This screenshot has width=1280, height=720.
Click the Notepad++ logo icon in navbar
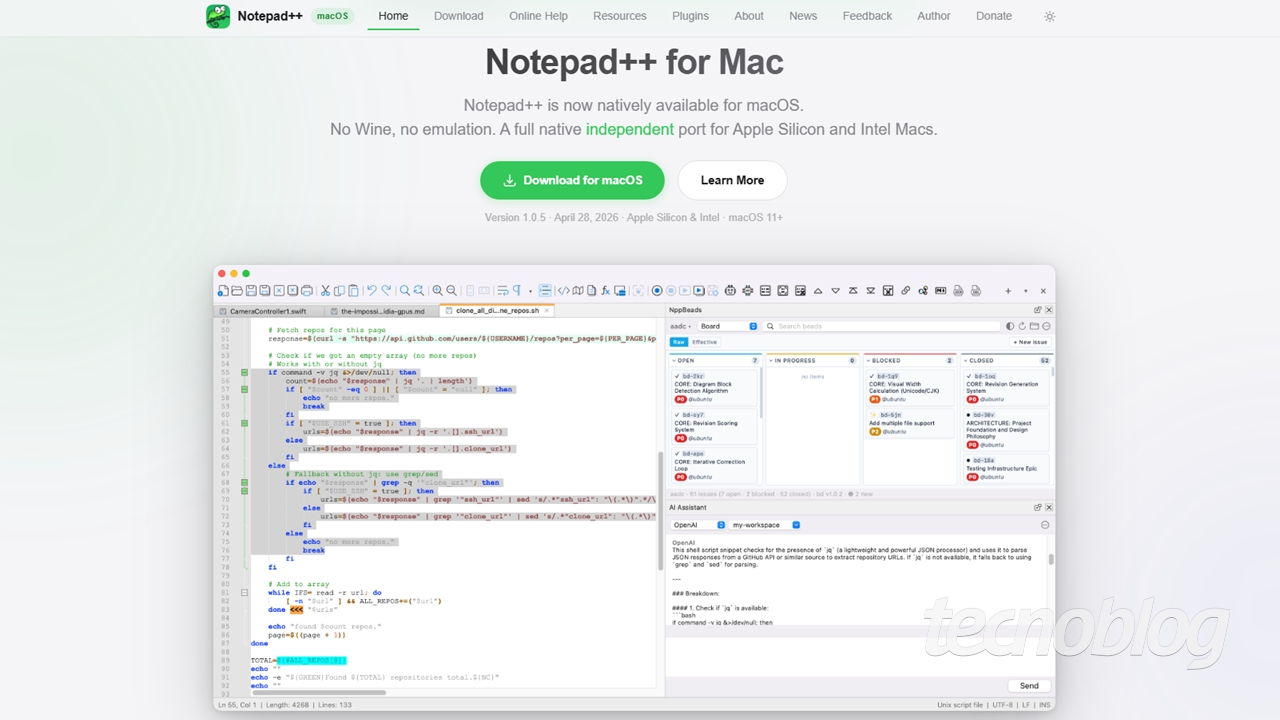coord(218,16)
